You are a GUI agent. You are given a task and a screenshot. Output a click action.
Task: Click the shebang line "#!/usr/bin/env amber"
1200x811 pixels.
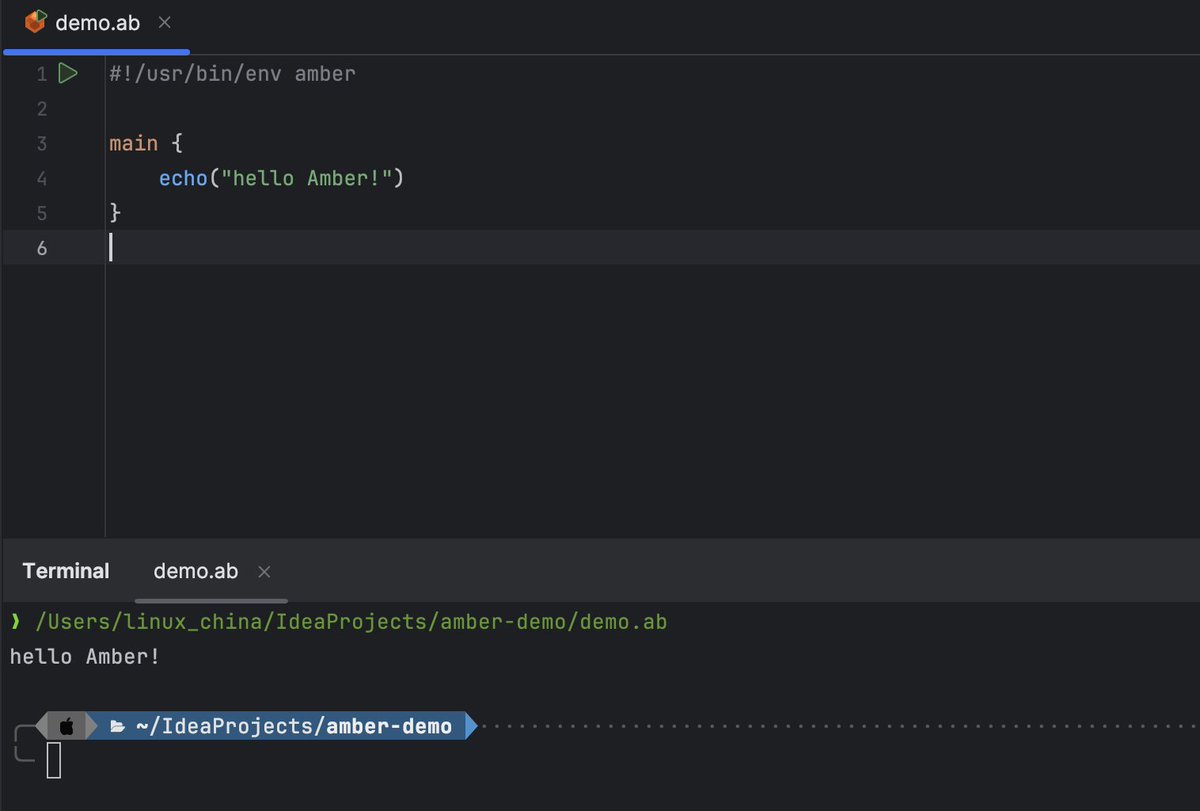(232, 74)
